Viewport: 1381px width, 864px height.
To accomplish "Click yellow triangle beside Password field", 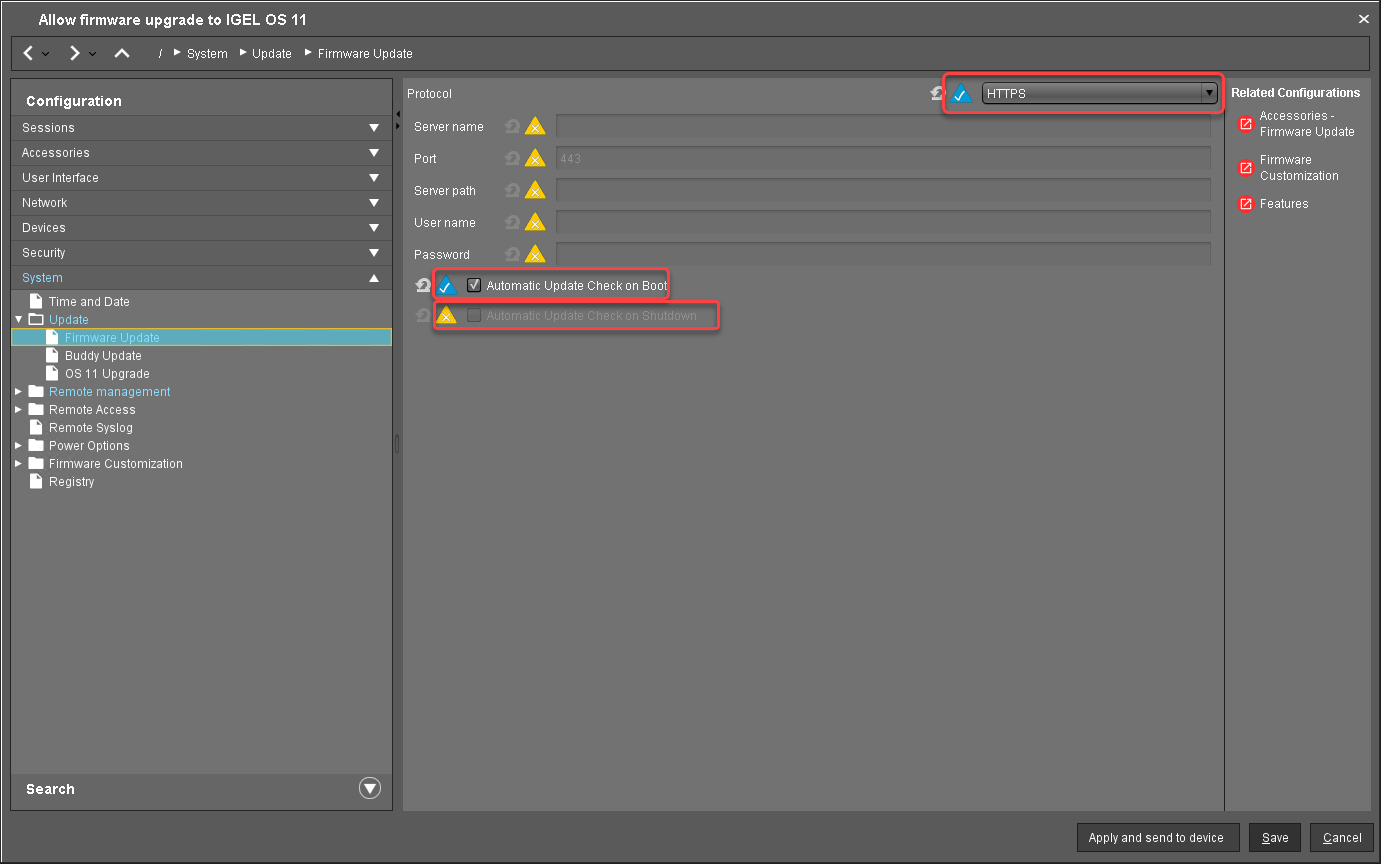I will [x=535, y=255].
